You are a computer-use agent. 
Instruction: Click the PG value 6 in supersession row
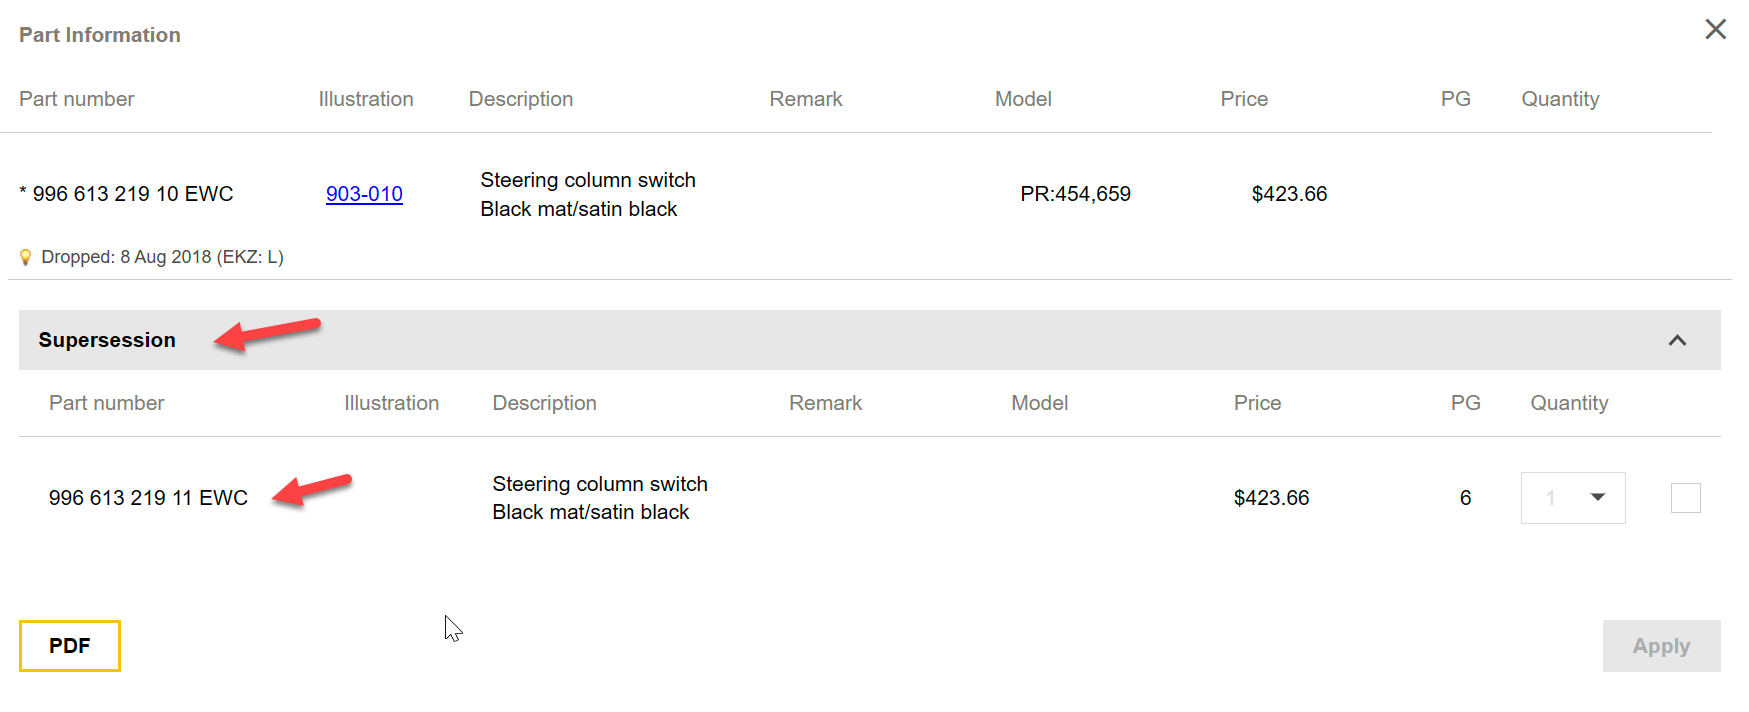tap(1465, 498)
